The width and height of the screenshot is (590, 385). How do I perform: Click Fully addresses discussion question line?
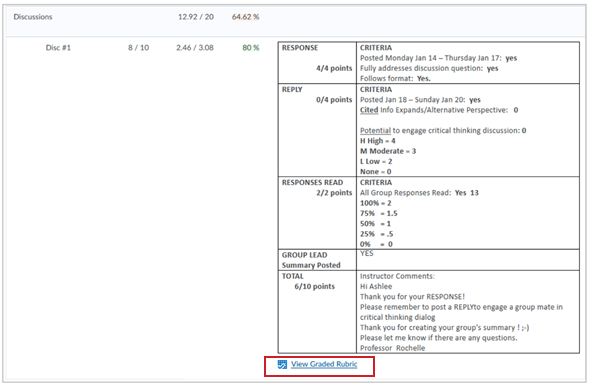point(429,68)
